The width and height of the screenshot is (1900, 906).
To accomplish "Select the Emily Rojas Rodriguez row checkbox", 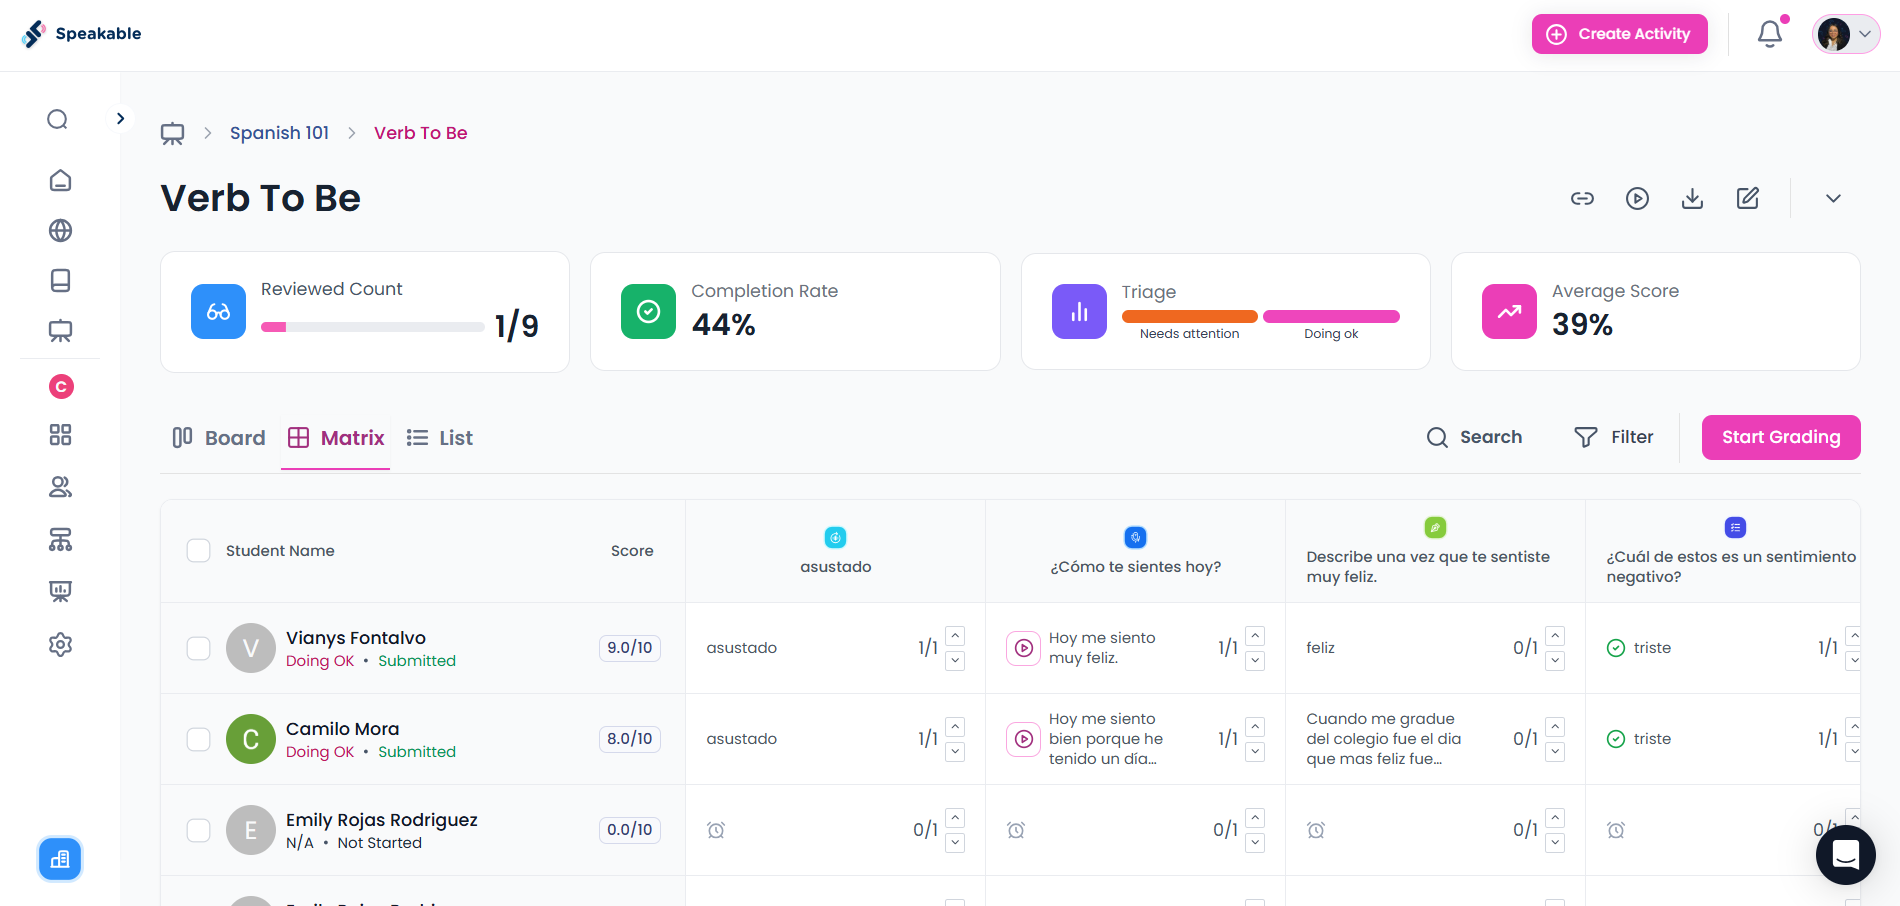I will click(x=199, y=830).
